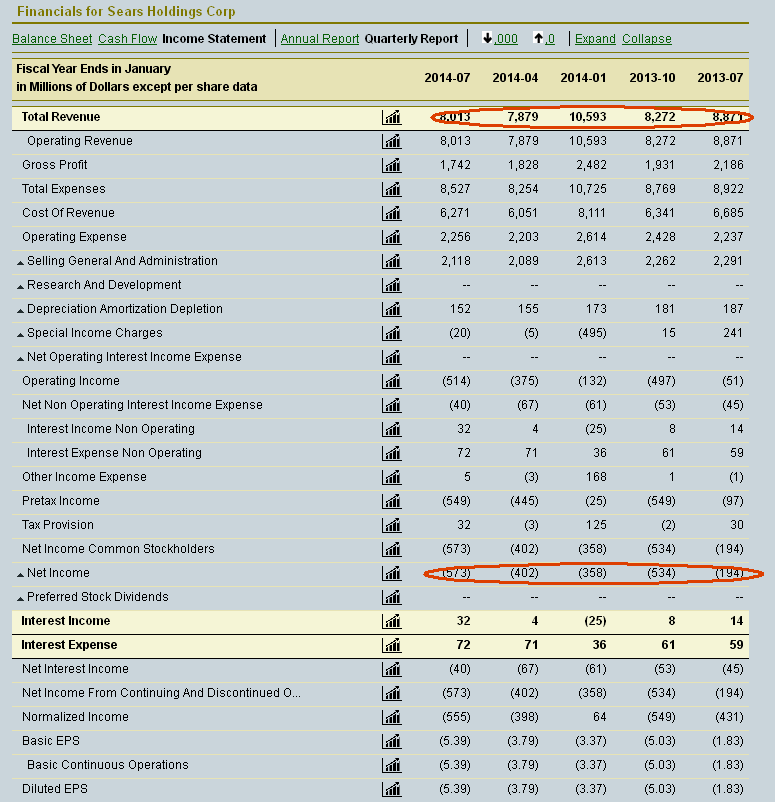Click the down-arrow ,000 rounding link

pos(500,39)
